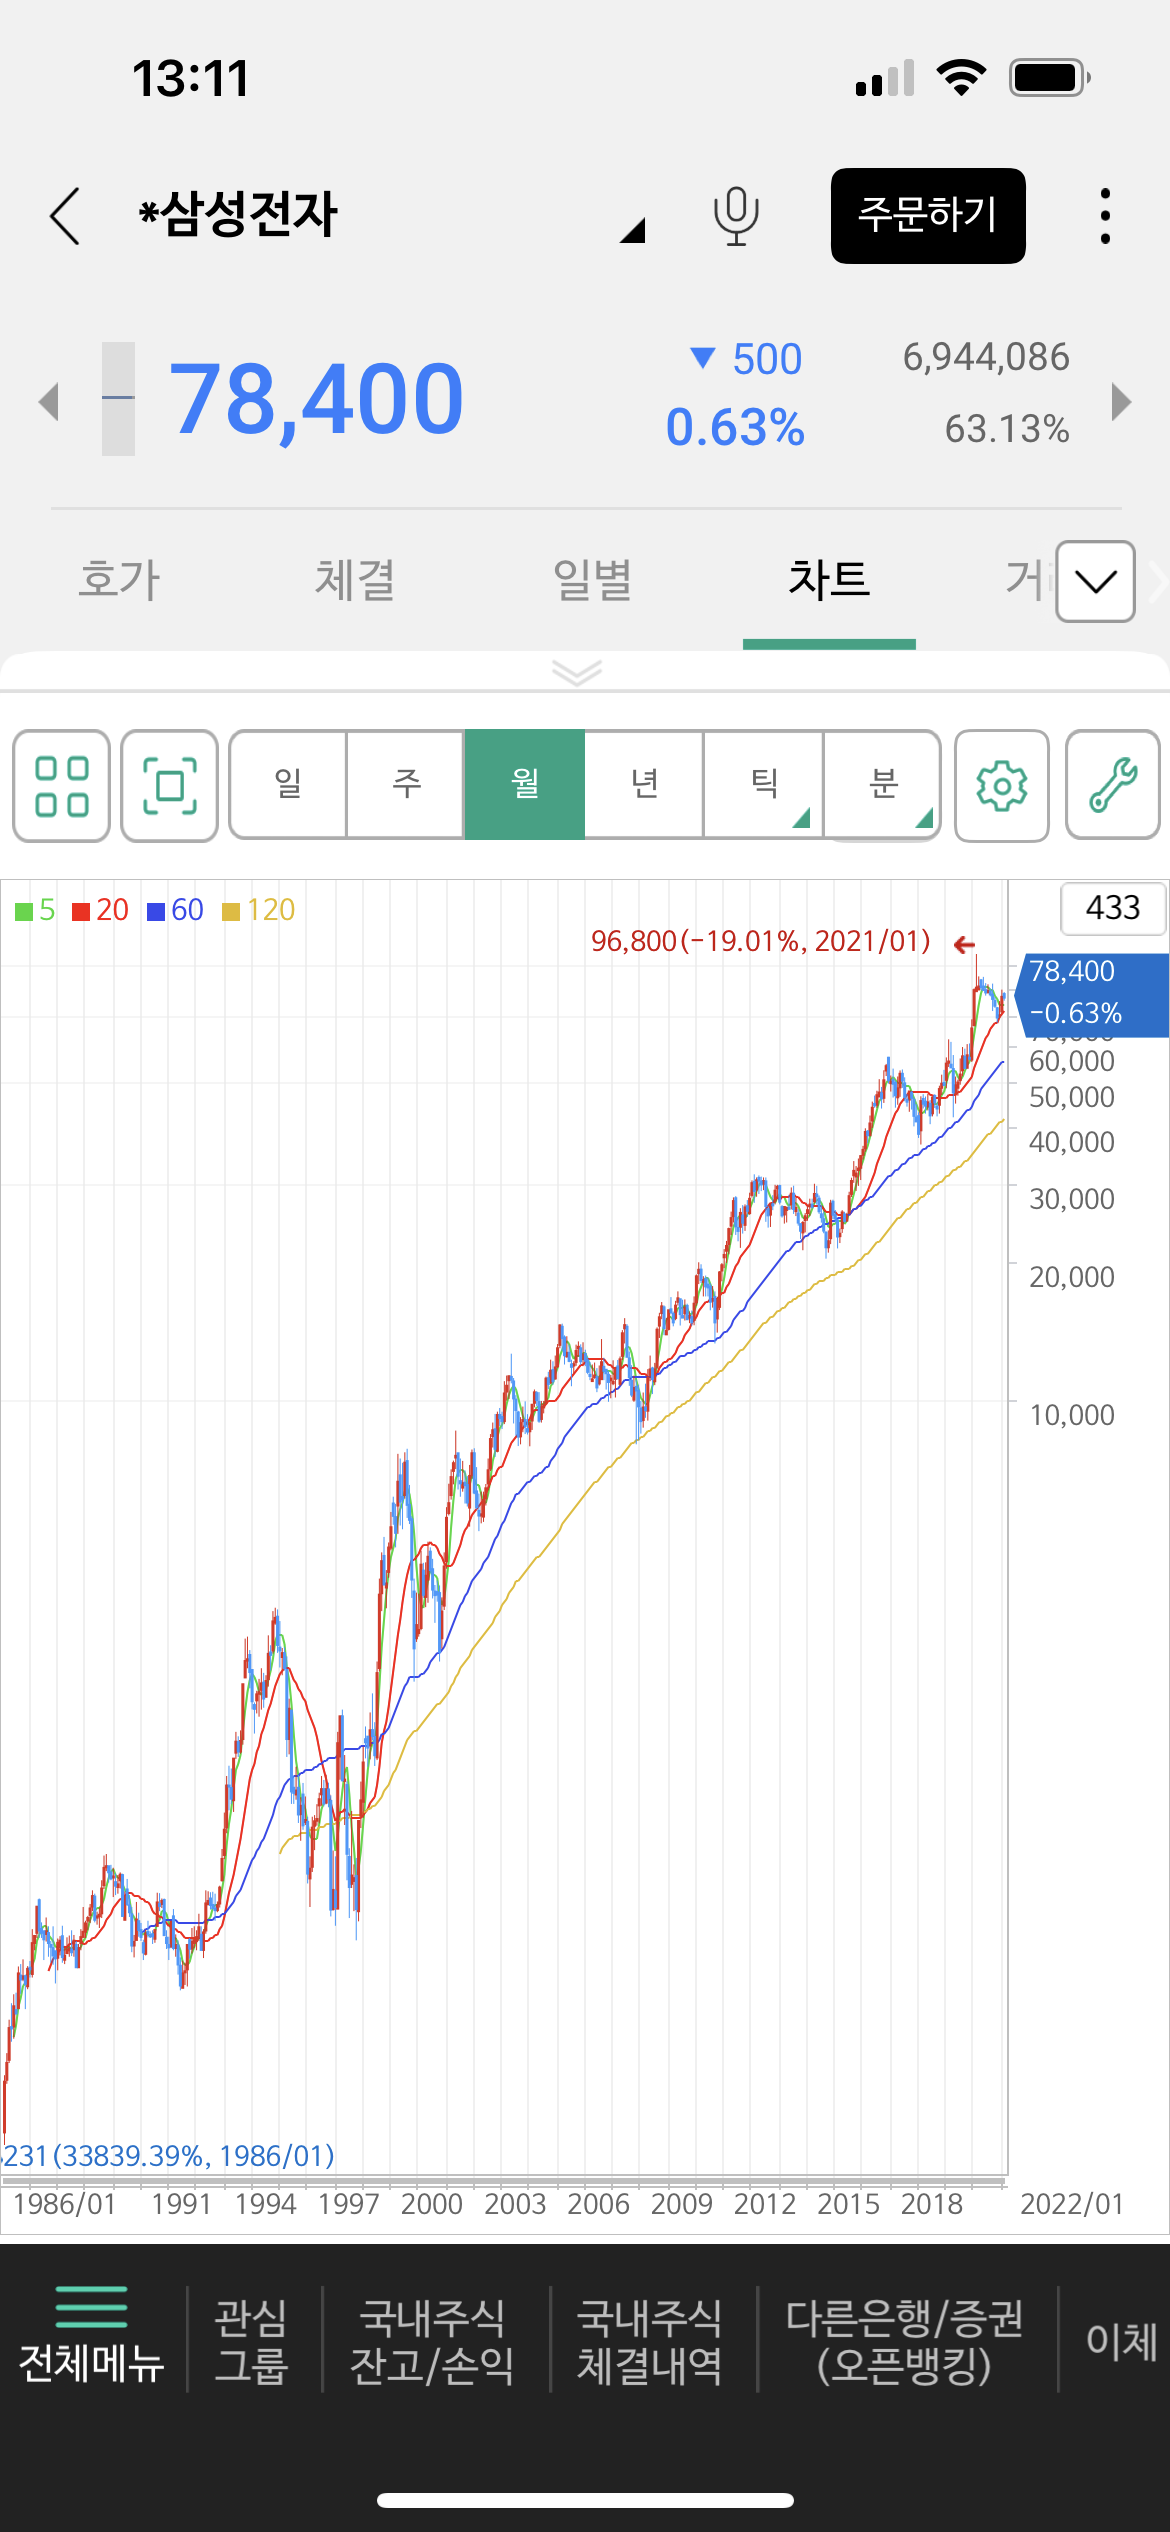This screenshot has width=1170, height=2532.
Task: Open 국내주식 체결내역 in bottom menu
Action: point(649,2341)
